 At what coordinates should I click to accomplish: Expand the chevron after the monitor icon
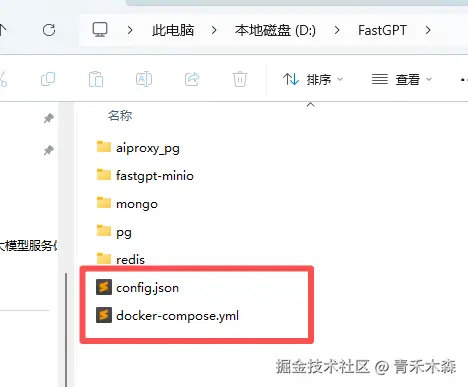pyautogui.click(x=130, y=30)
